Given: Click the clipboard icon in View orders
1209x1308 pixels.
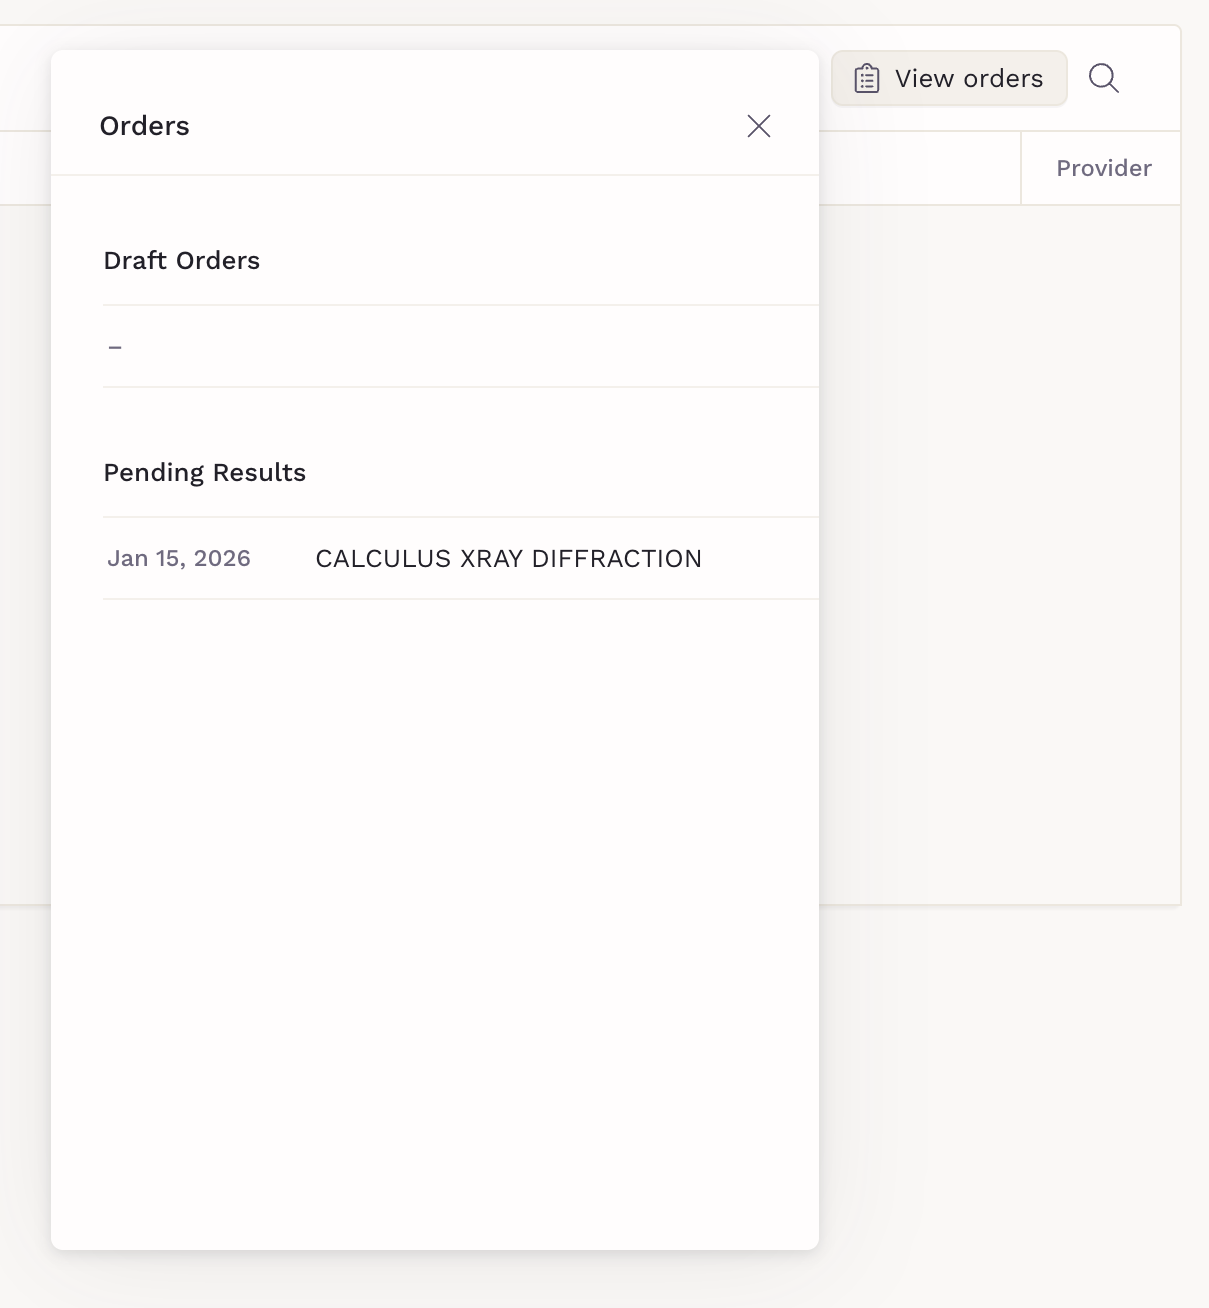Looking at the screenshot, I should point(867,78).
